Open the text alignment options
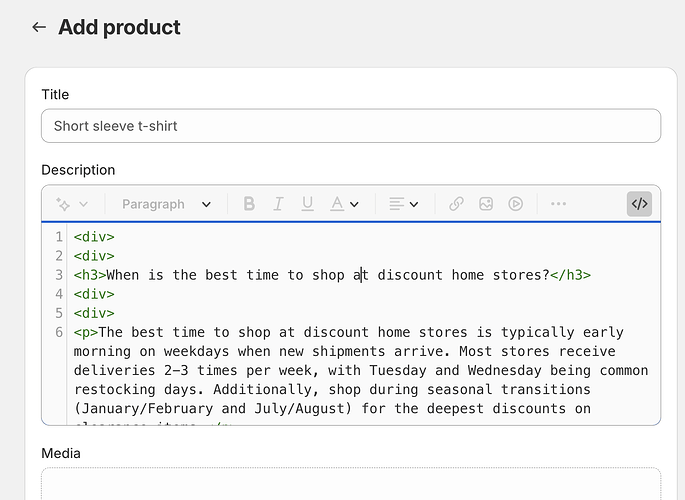The width and height of the screenshot is (685, 500). point(404,204)
